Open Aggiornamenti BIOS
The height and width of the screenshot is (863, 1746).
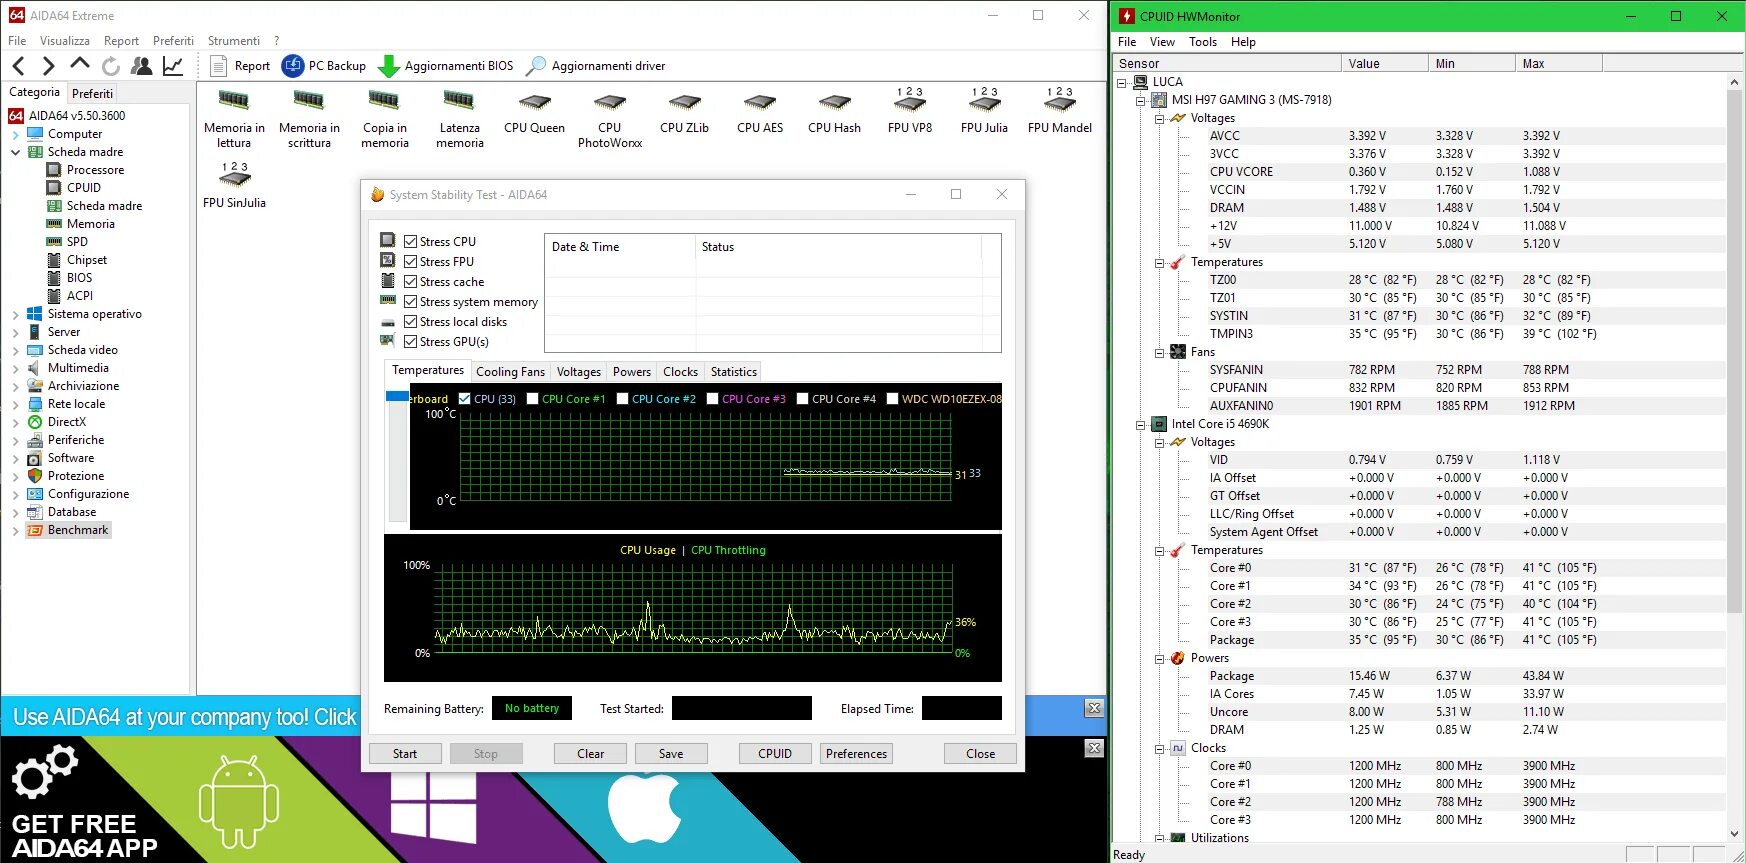click(446, 66)
